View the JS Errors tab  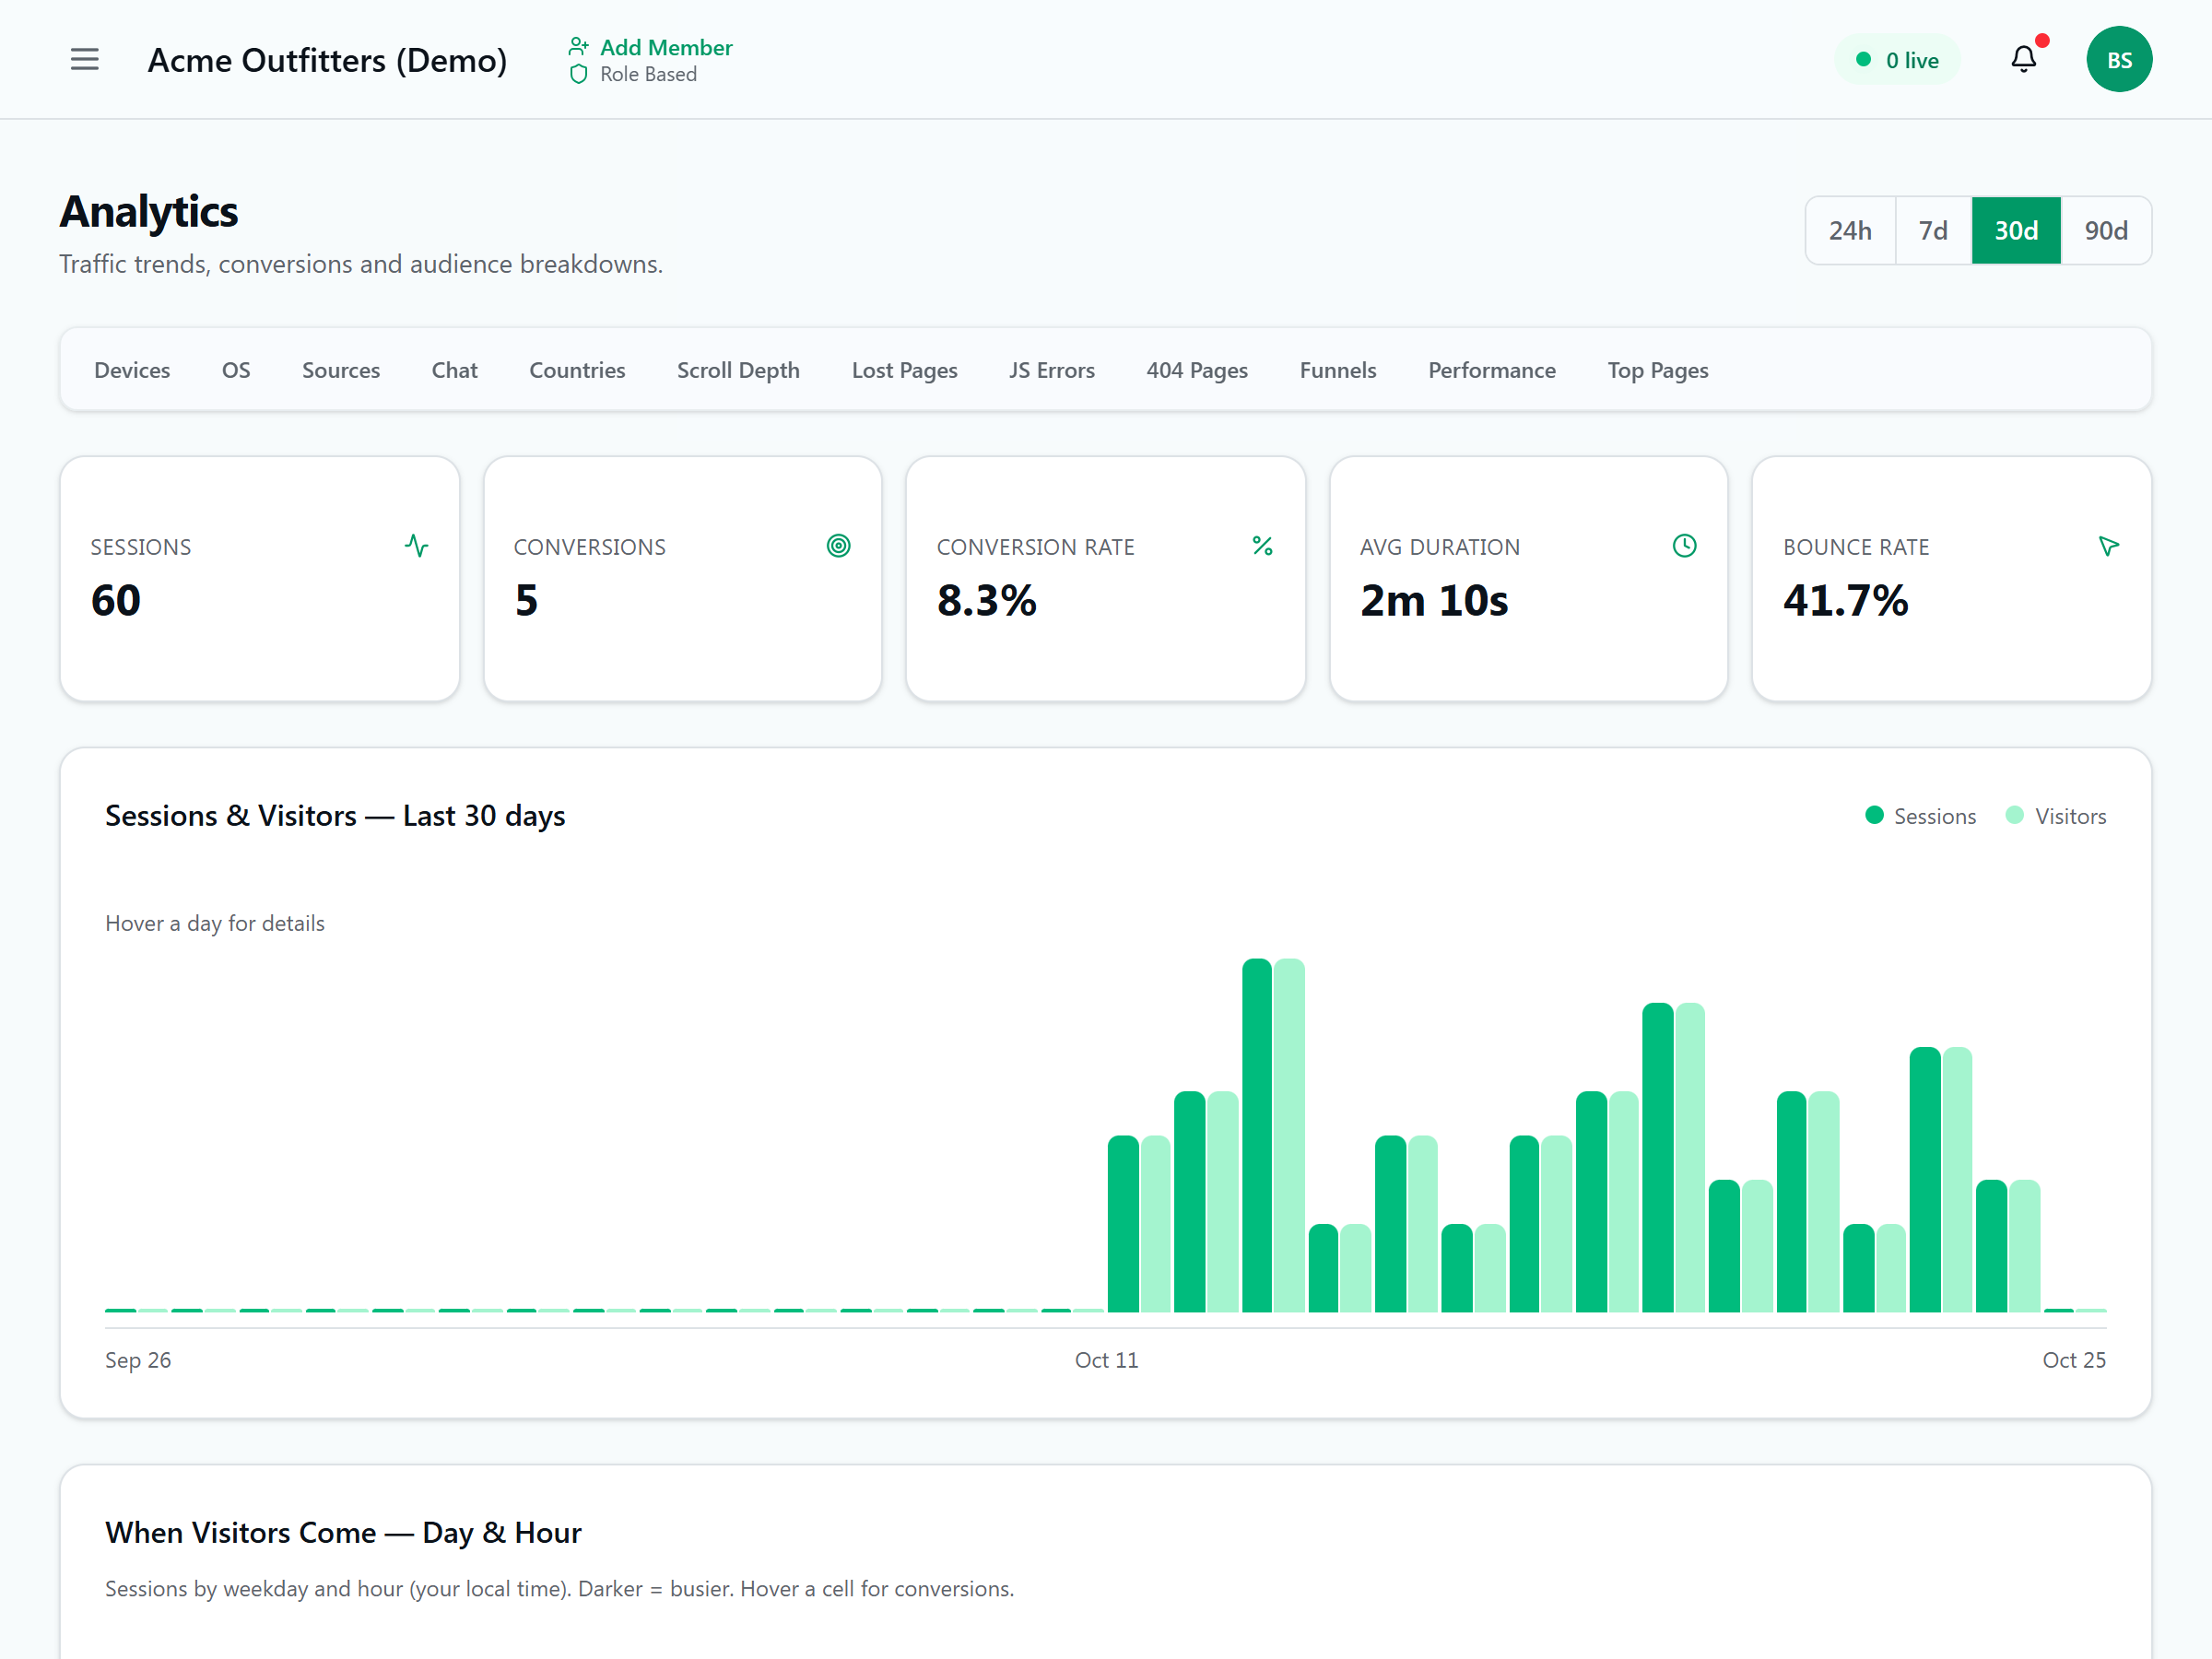coord(1052,370)
